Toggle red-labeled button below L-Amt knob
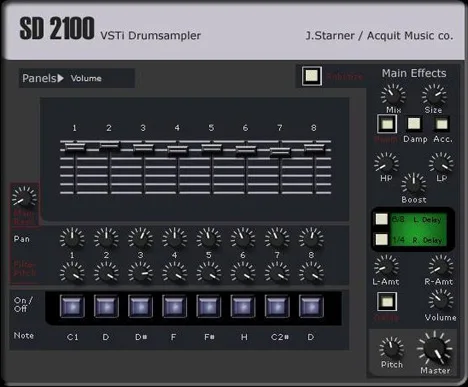Viewport: 468px width, 387px height. tap(387, 301)
